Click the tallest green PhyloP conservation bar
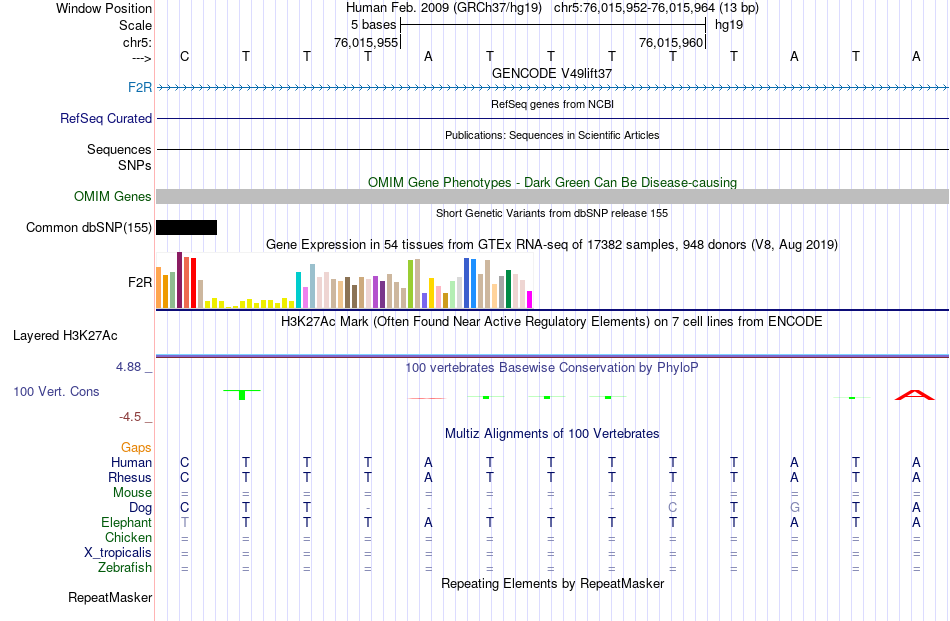950x621 pixels. [x=242, y=395]
